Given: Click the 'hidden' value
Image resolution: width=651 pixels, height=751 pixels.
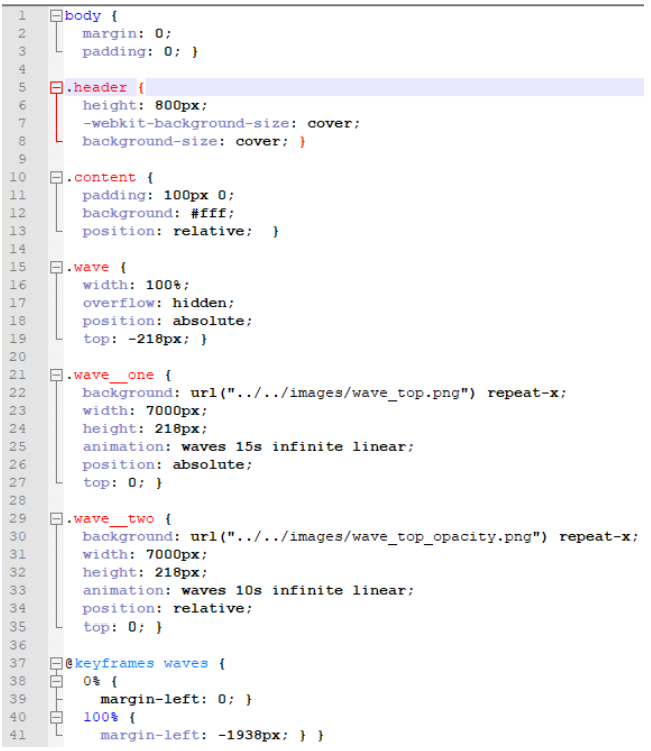Looking at the screenshot, I should [x=200, y=303].
